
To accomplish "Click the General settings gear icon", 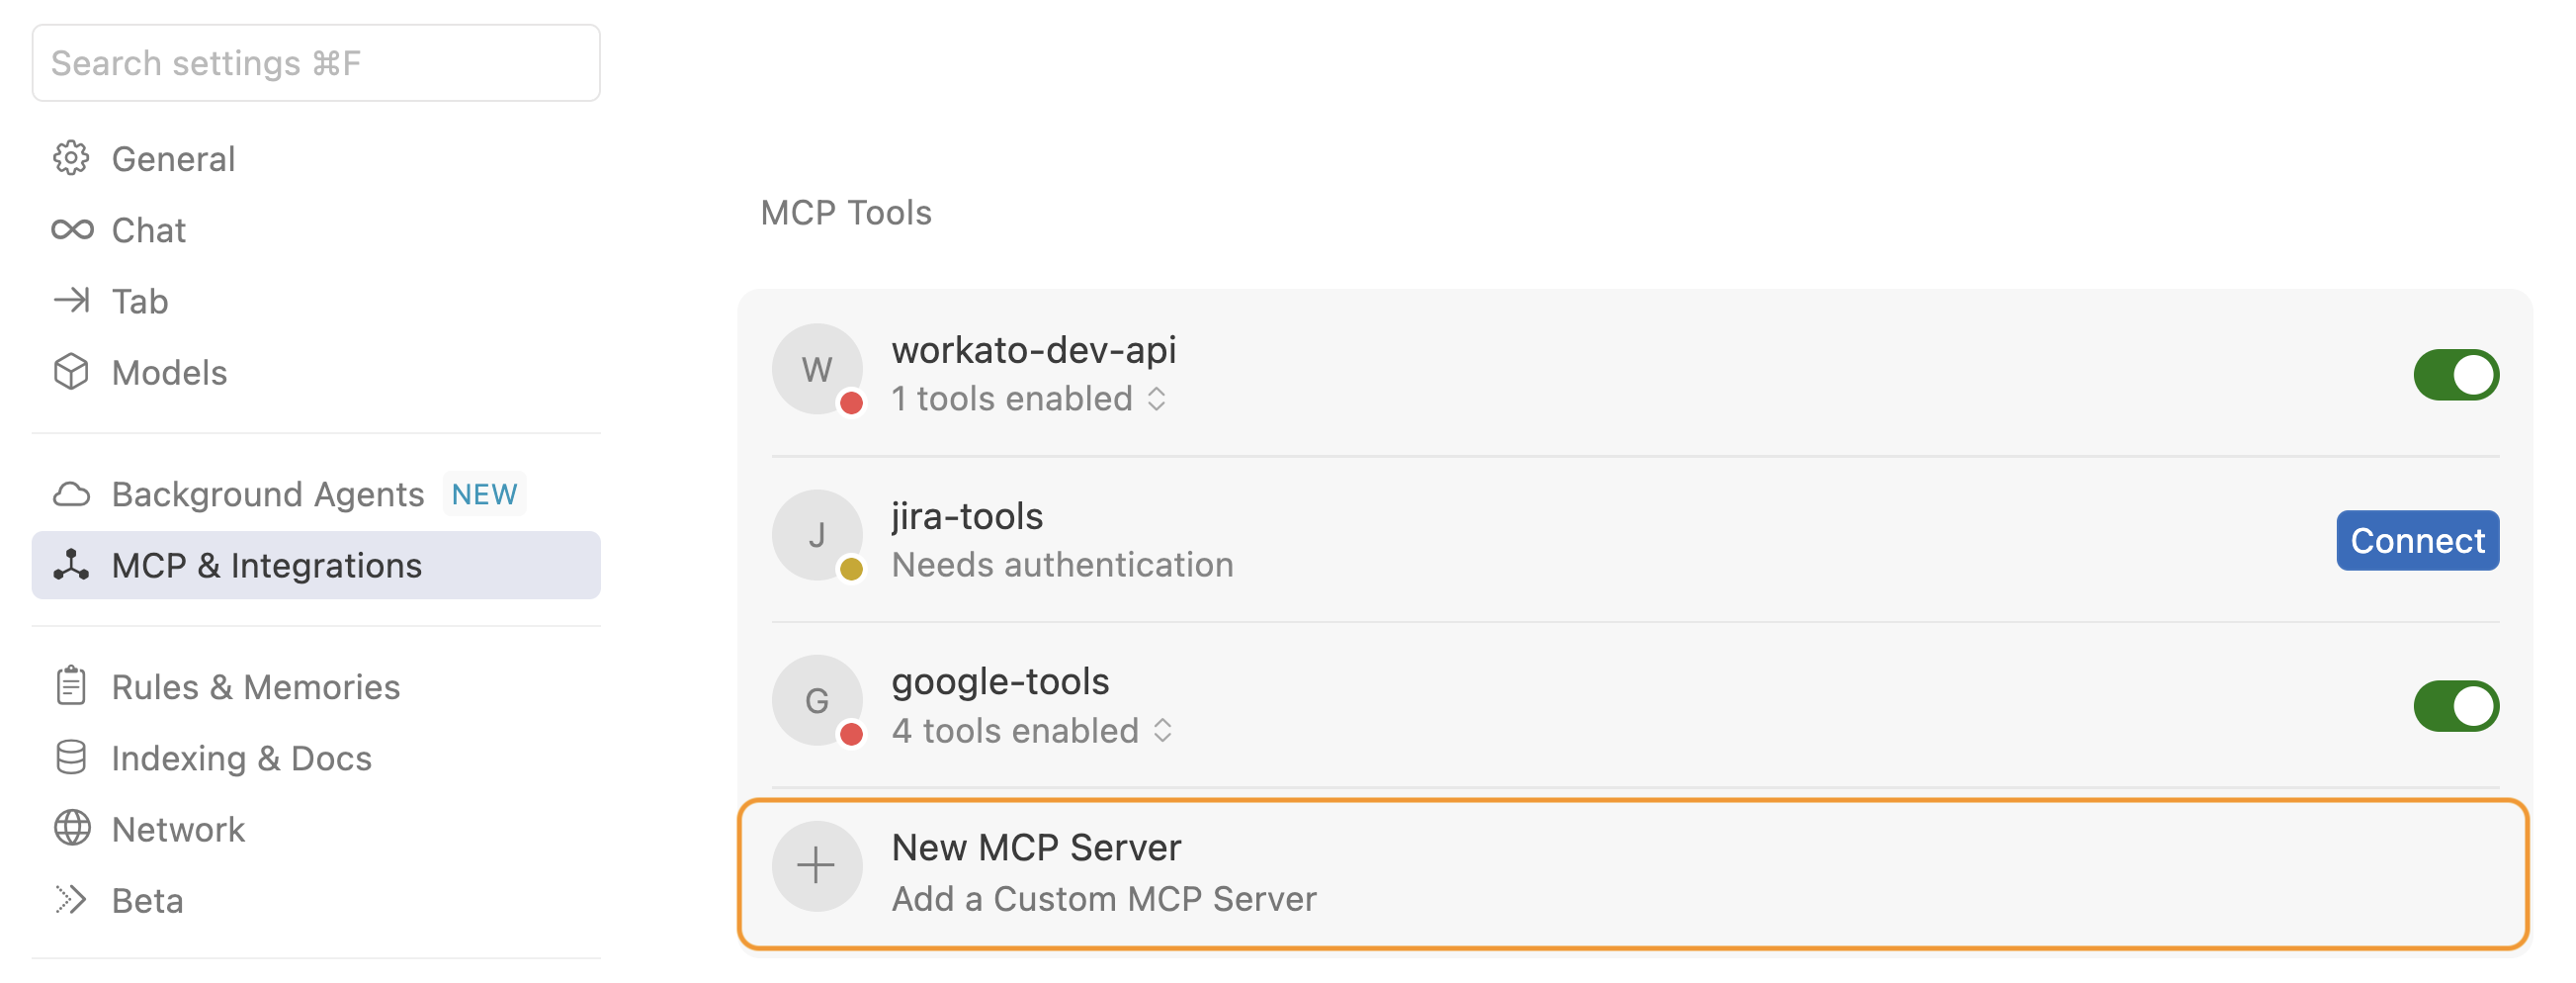I will click(x=71, y=158).
